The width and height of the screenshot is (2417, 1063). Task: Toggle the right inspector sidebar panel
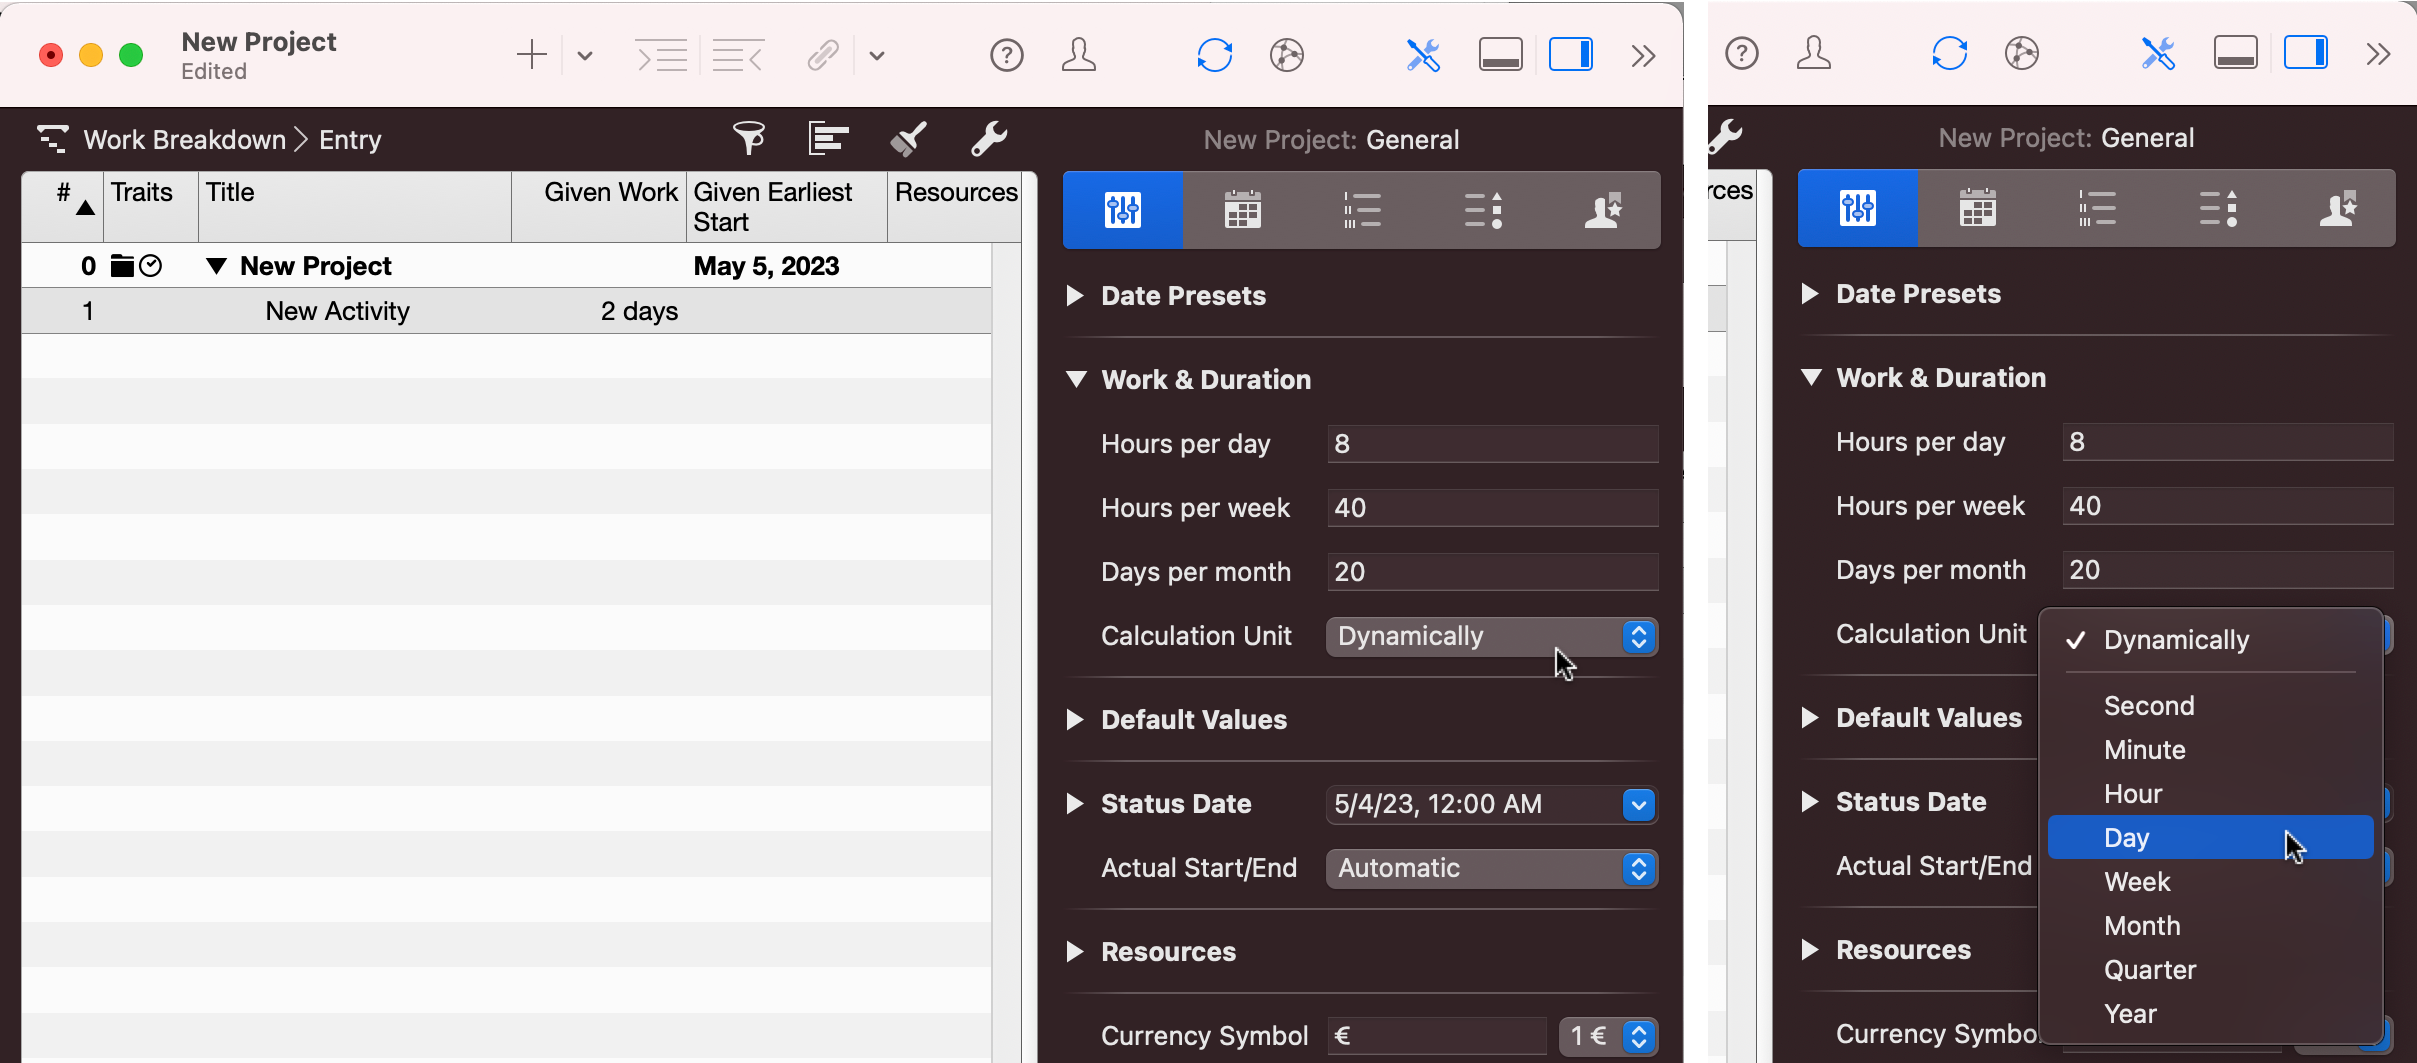pyautogui.click(x=1570, y=55)
